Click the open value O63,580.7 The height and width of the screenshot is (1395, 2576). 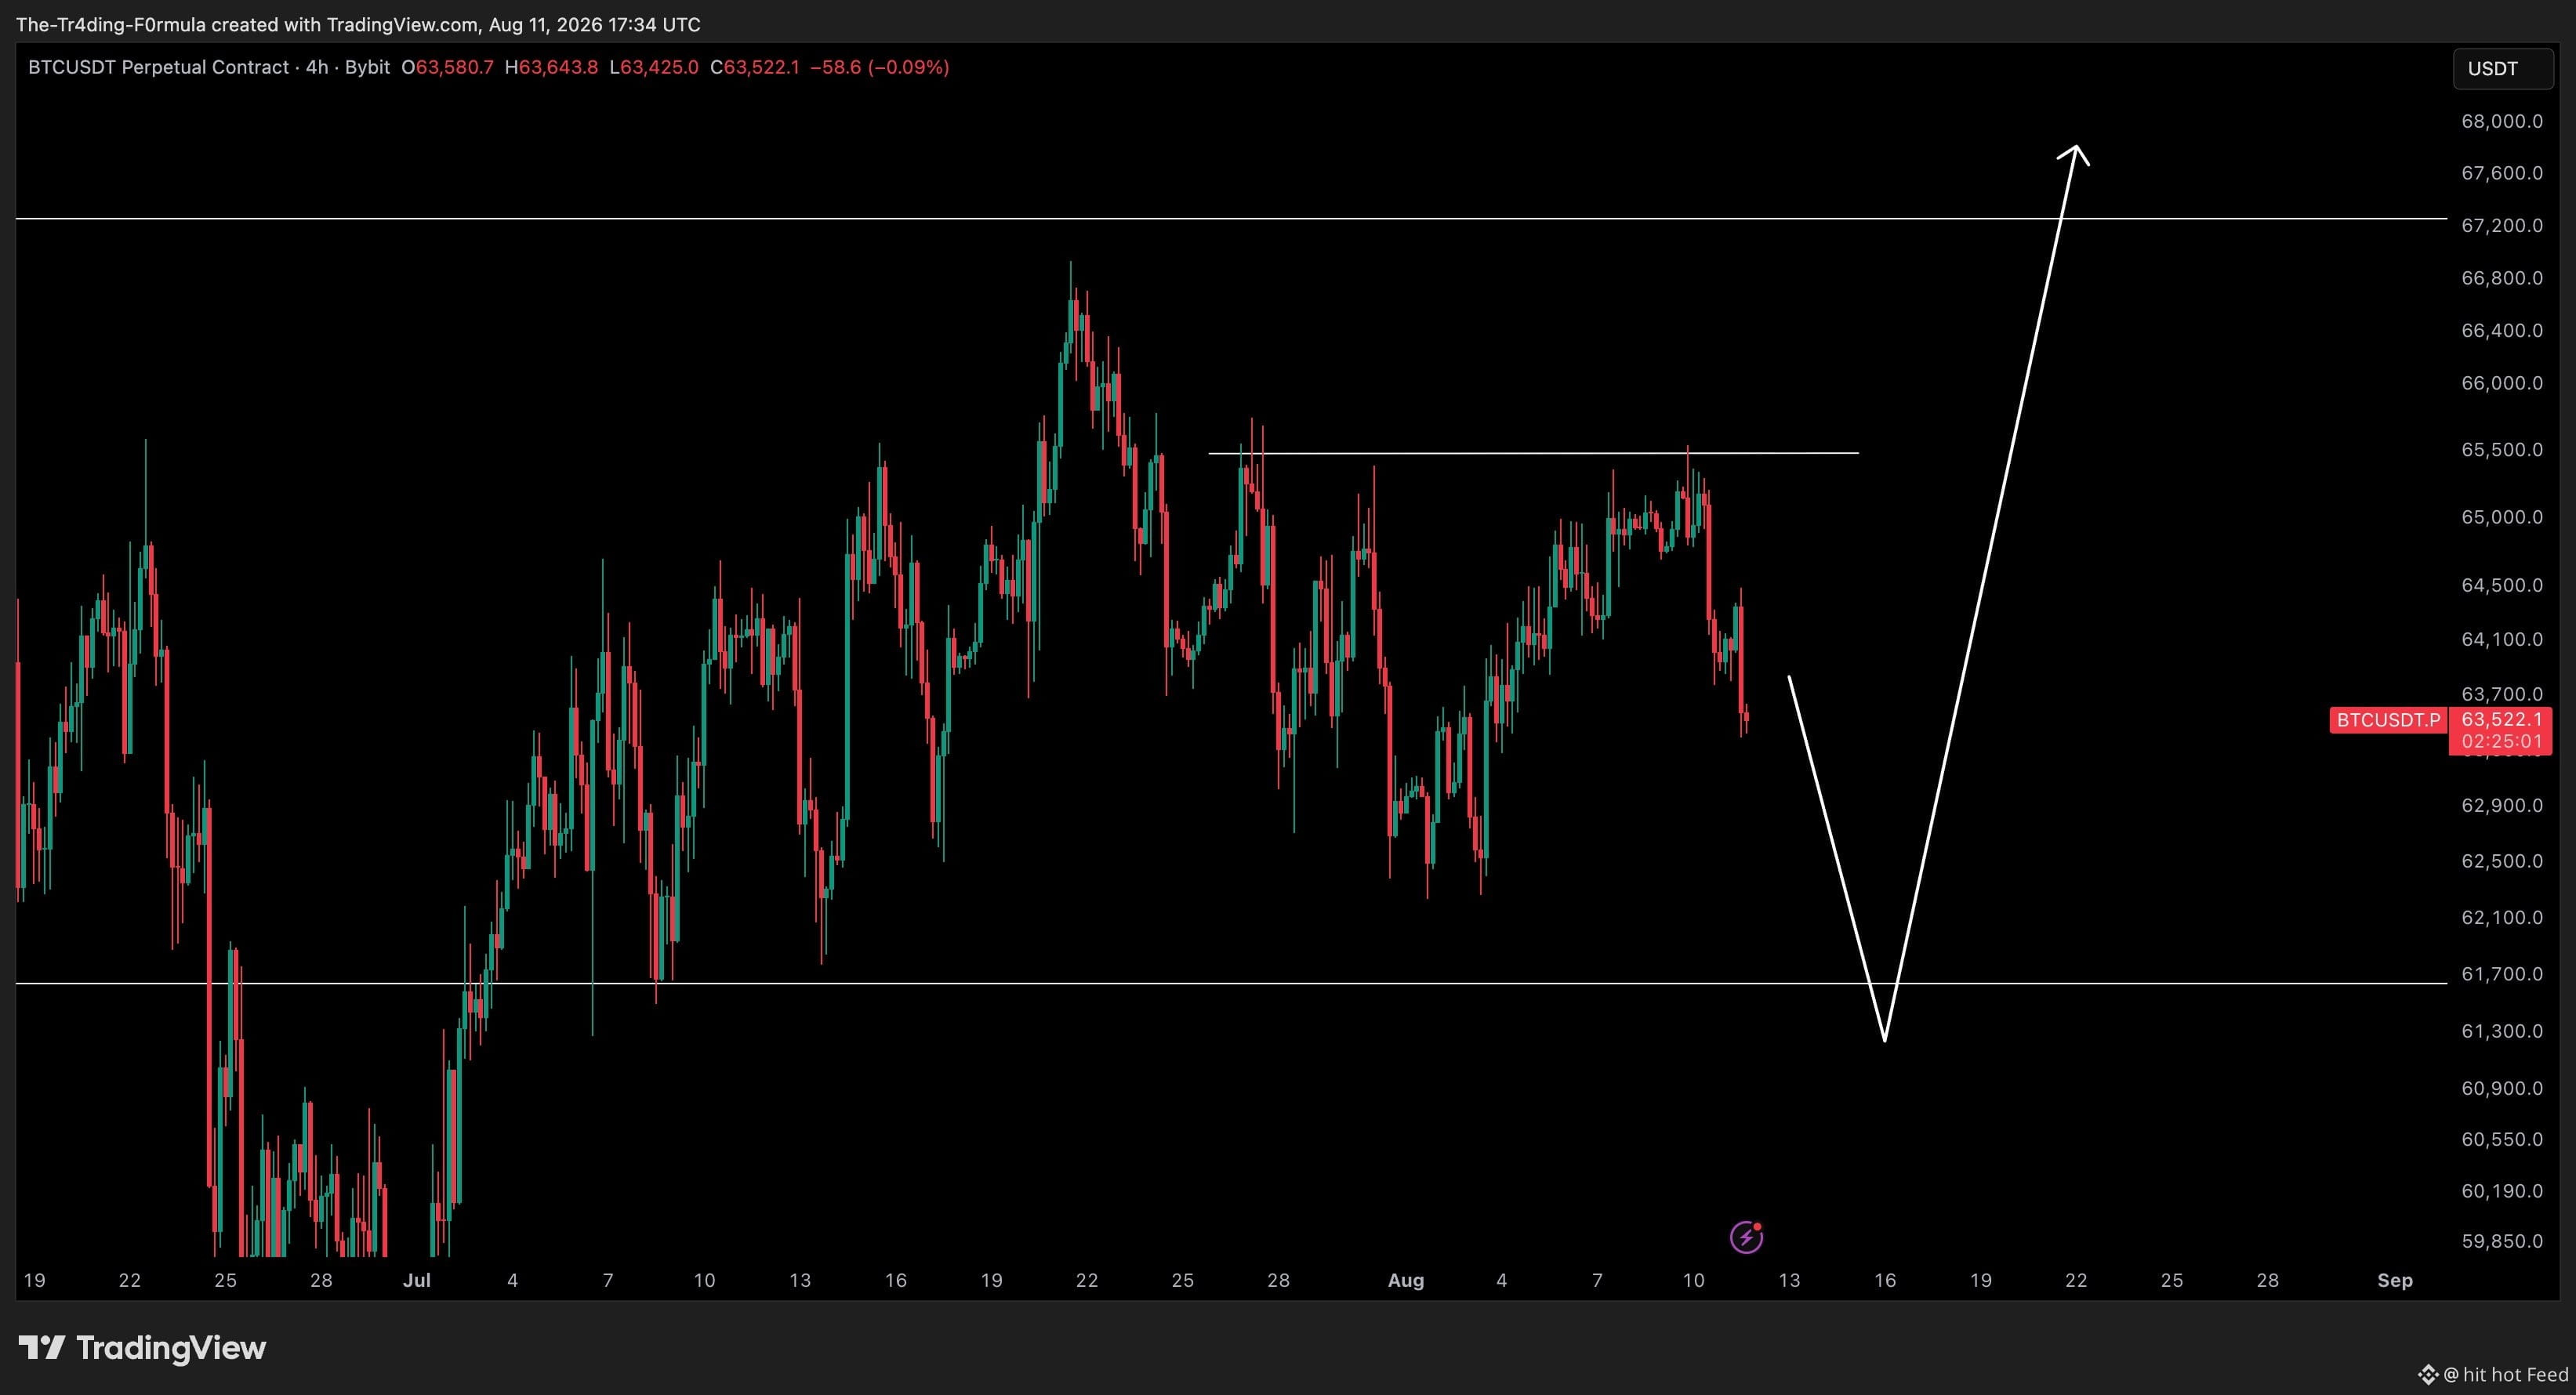click(447, 67)
